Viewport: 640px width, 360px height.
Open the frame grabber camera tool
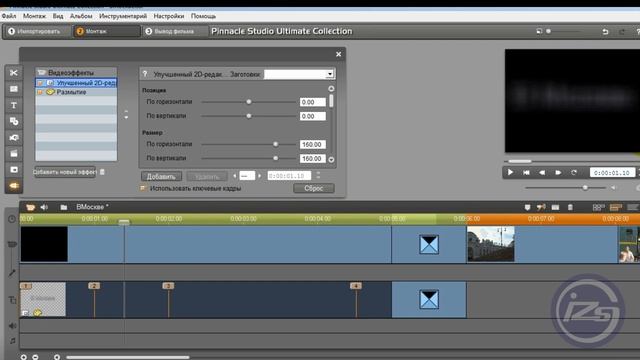point(13,138)
